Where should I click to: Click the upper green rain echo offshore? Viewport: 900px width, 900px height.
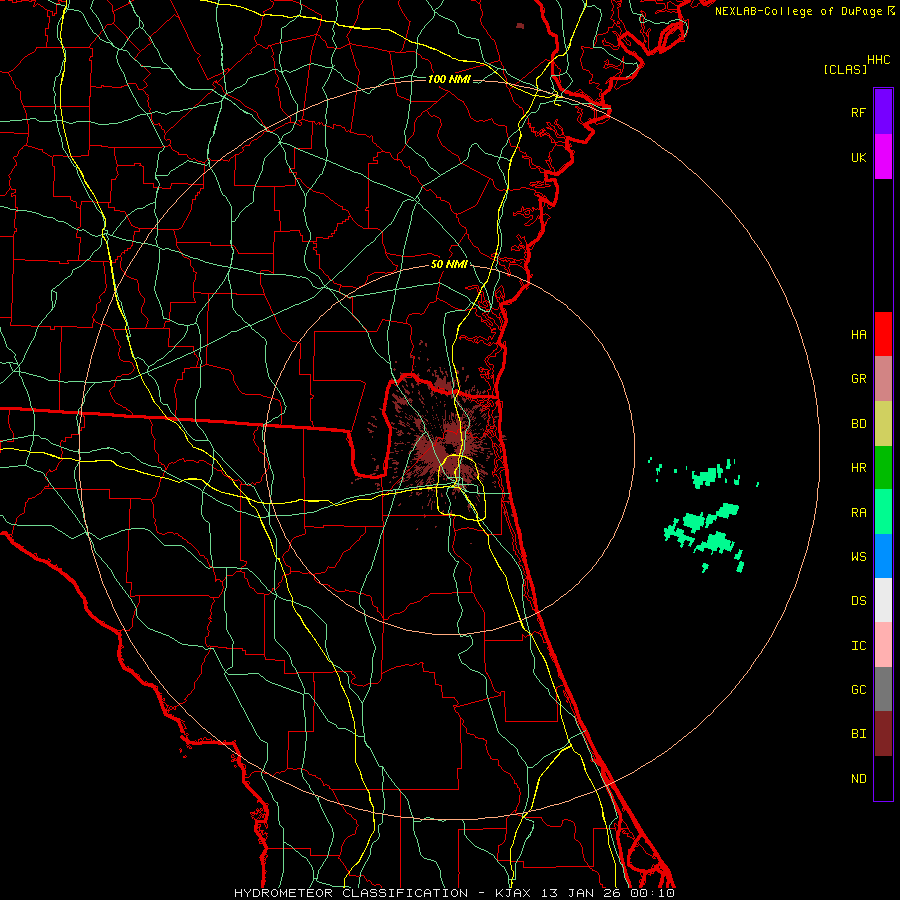coord(707,475)
